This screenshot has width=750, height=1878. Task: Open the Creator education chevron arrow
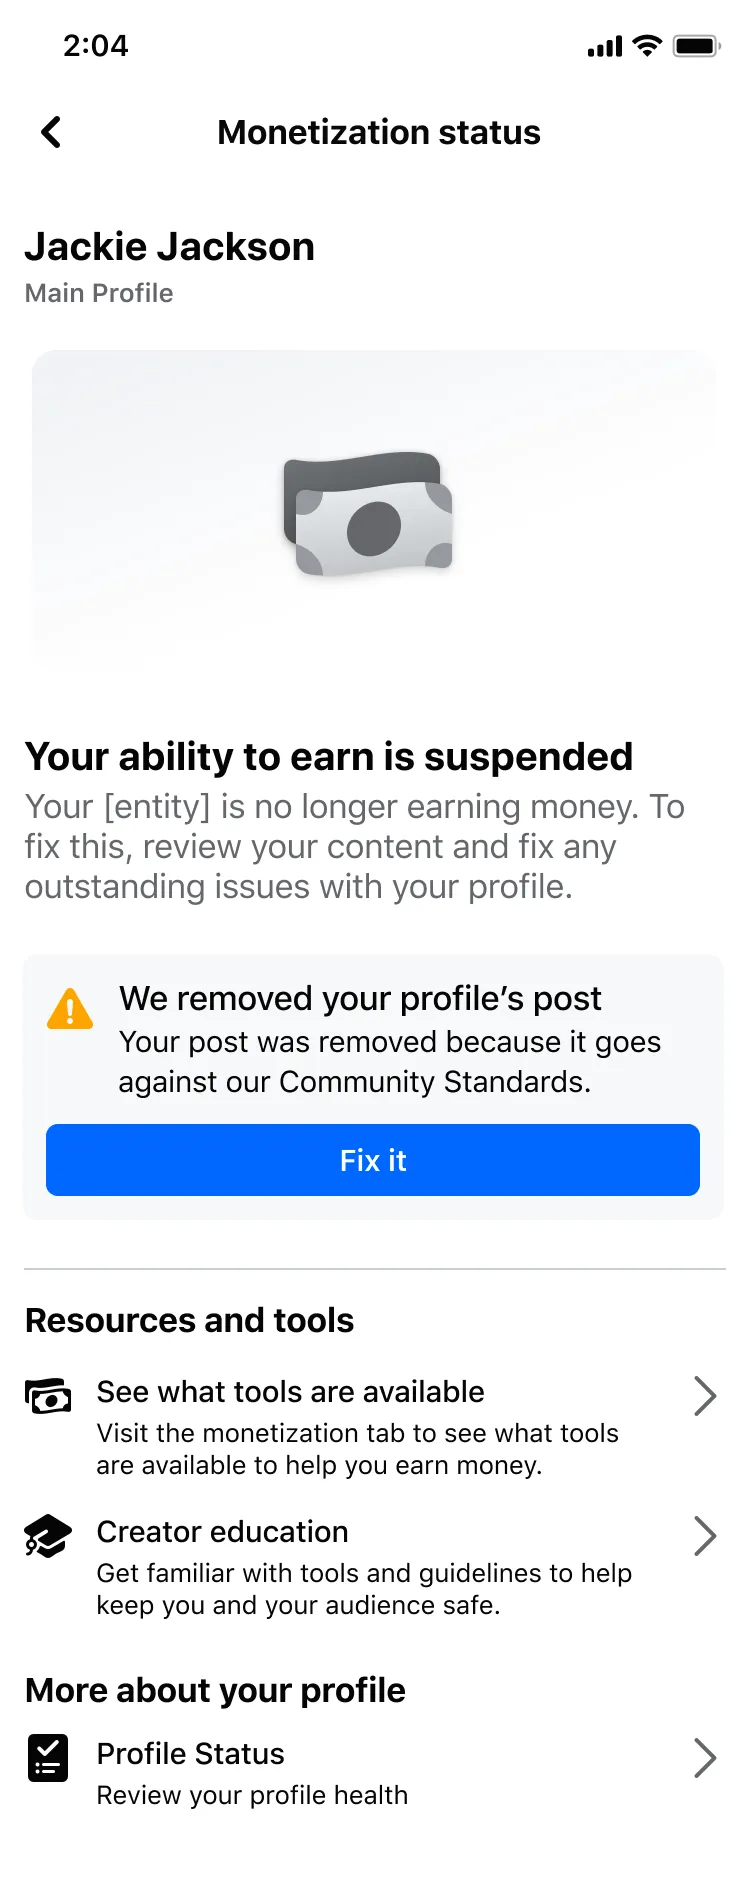(x=705, y=1536)
